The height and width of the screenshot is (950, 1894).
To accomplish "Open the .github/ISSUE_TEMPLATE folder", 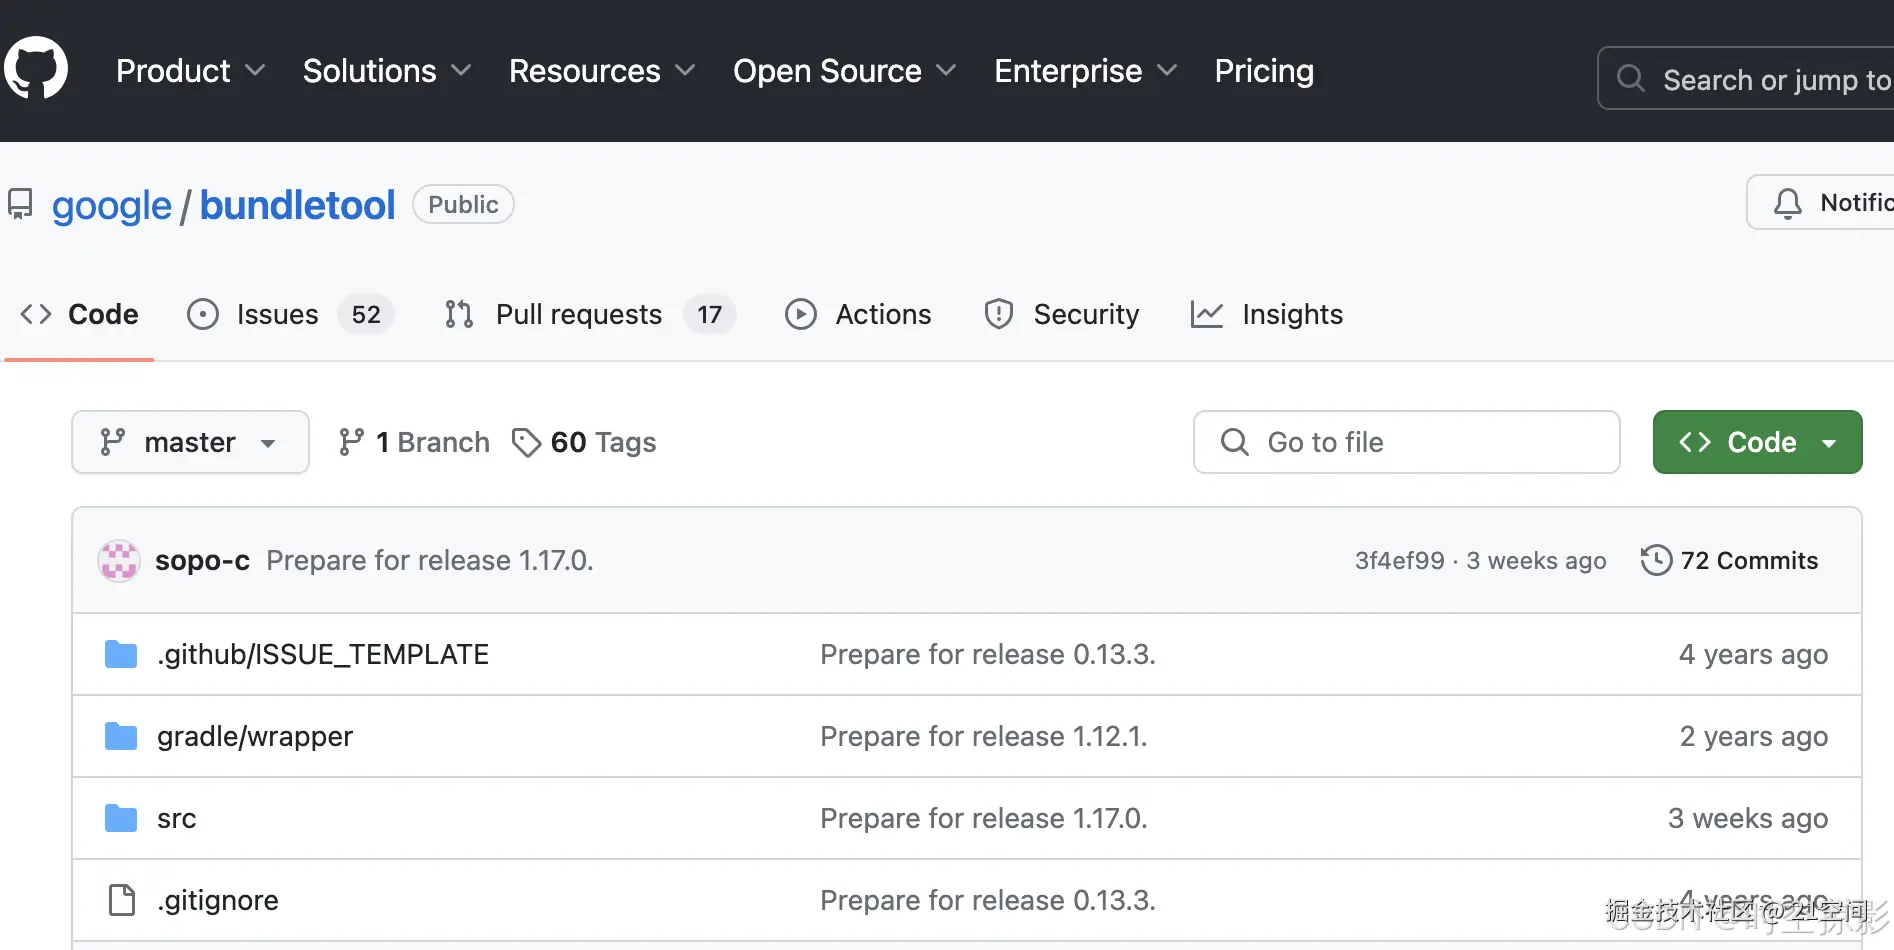I will point(322,654).
